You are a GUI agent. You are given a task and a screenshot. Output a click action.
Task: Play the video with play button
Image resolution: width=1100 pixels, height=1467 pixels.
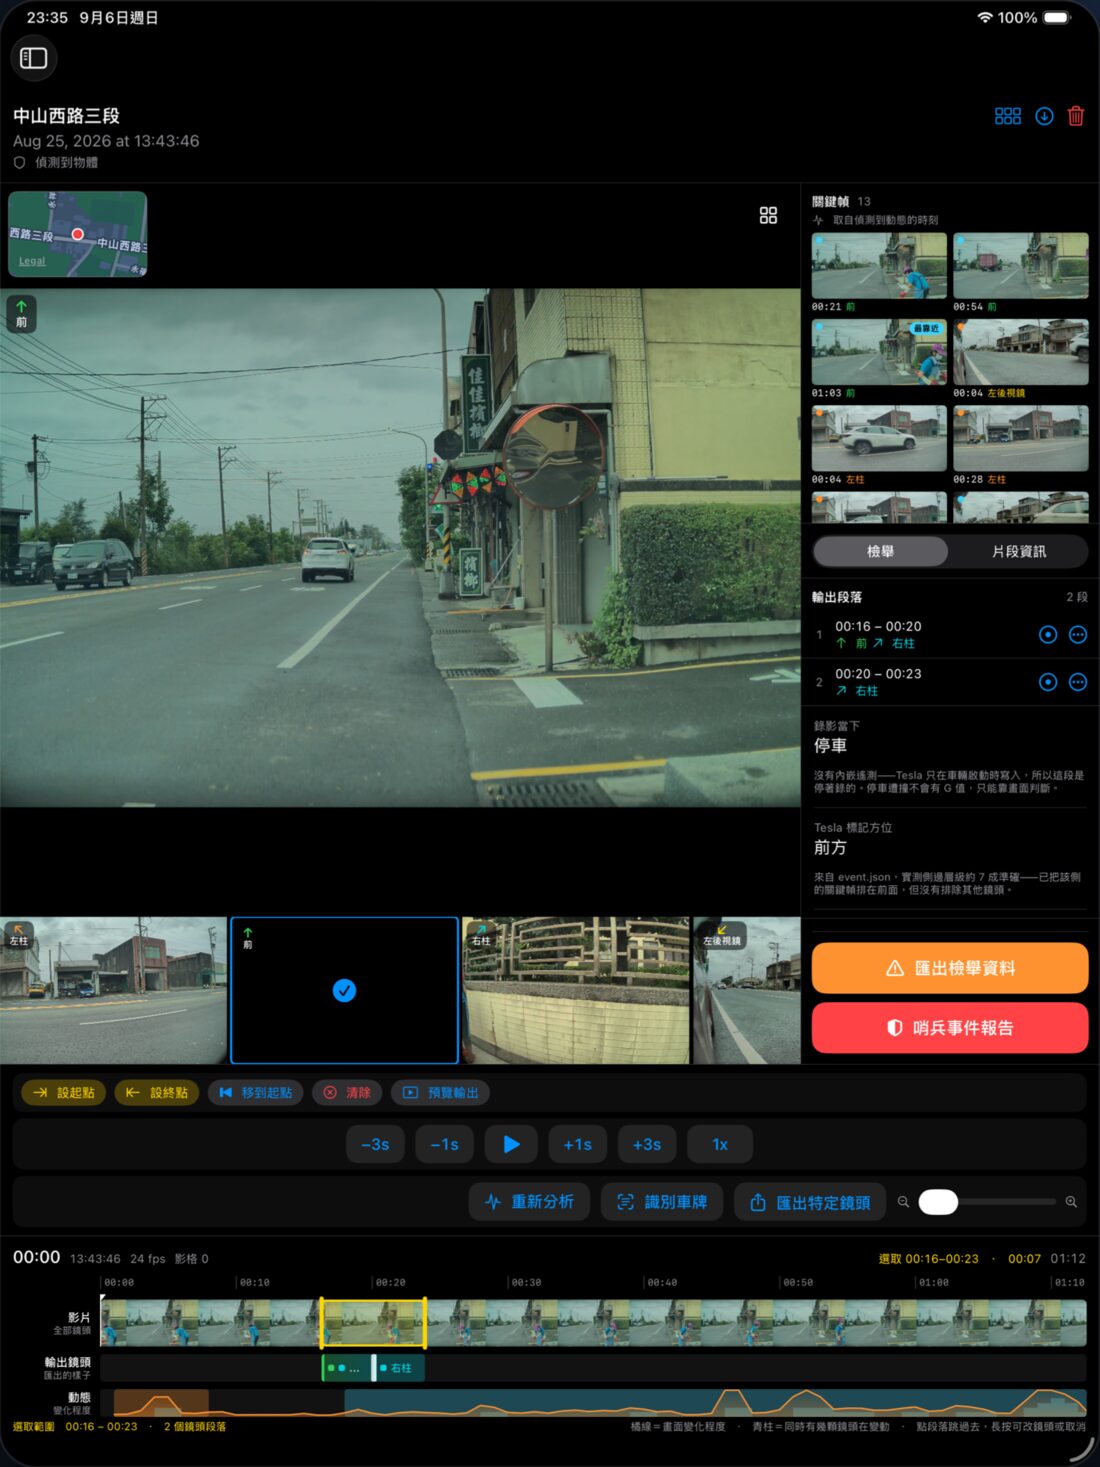tap(511, 1144)
